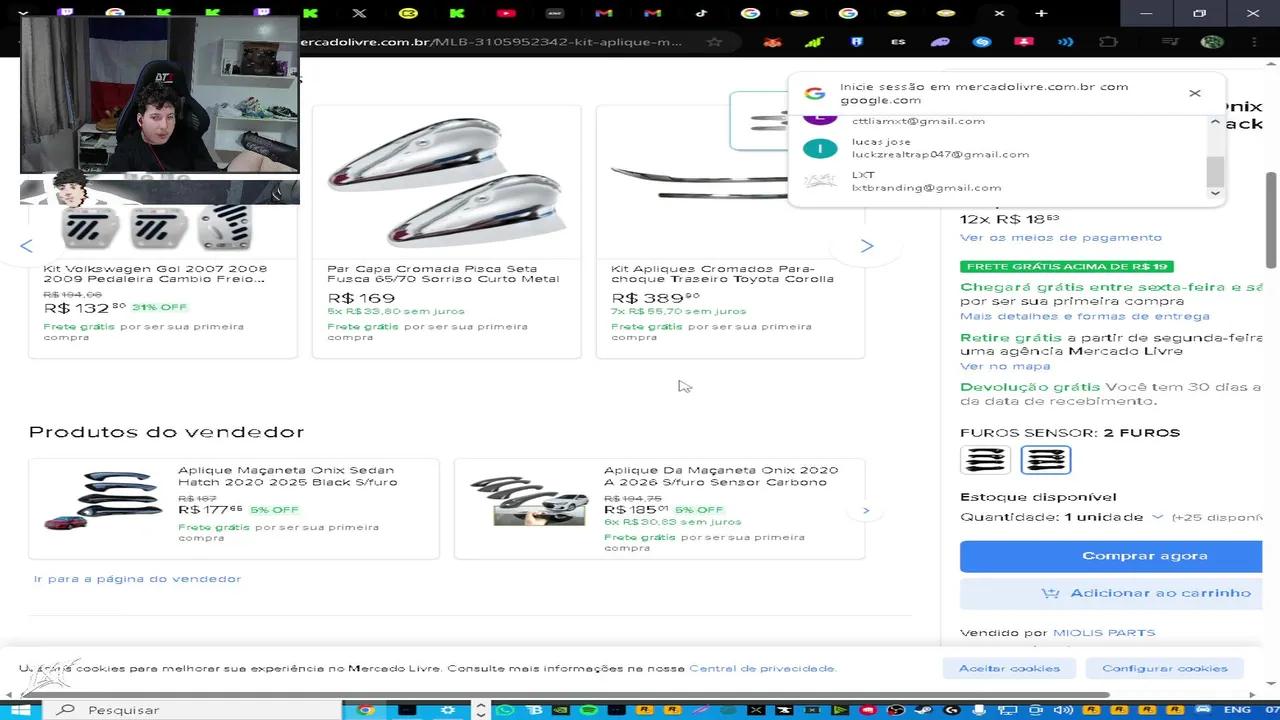The width and height of the screenshot is (1280, 720).
Task: Click next arrow in product carousel
Action: tap(866, 246)
